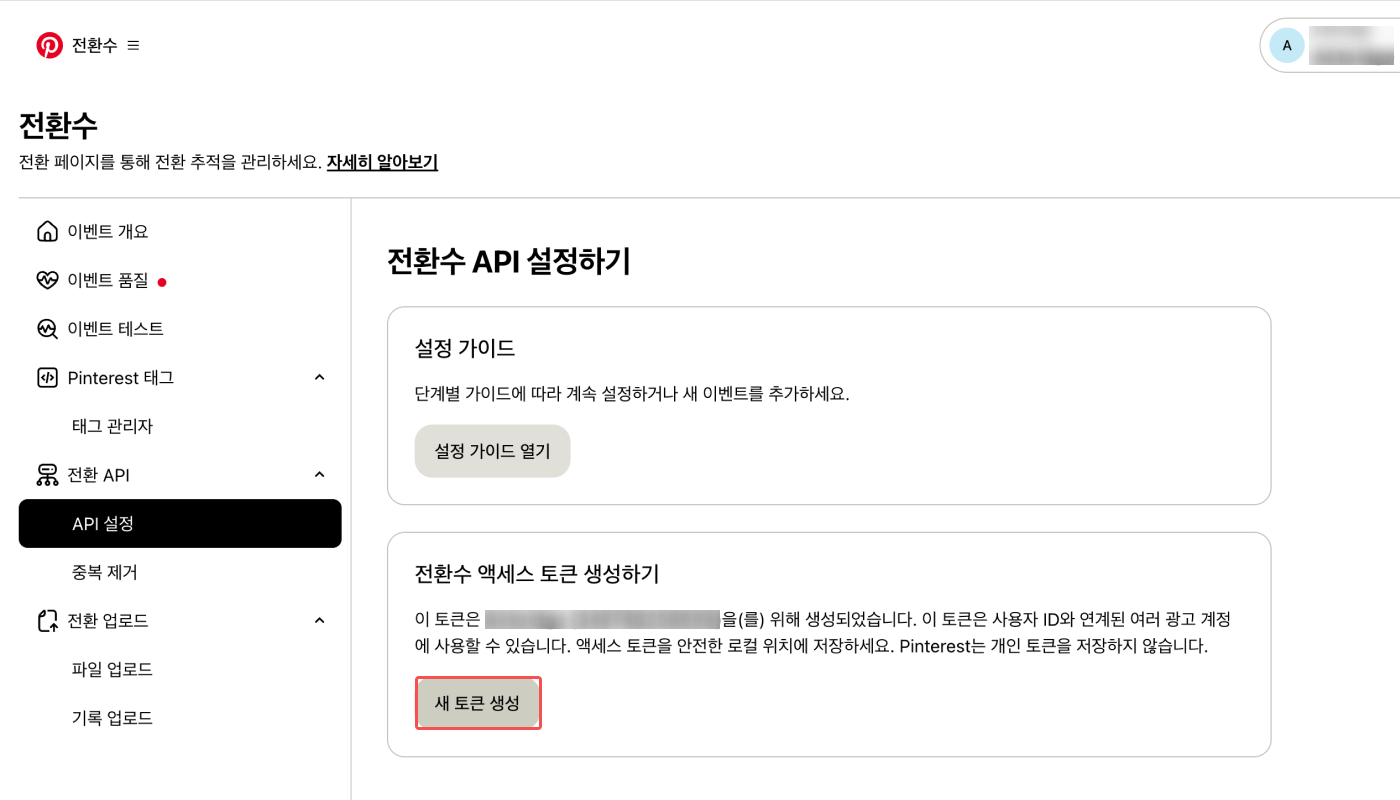Select the active API 설정 item

(x=180, y=523)
